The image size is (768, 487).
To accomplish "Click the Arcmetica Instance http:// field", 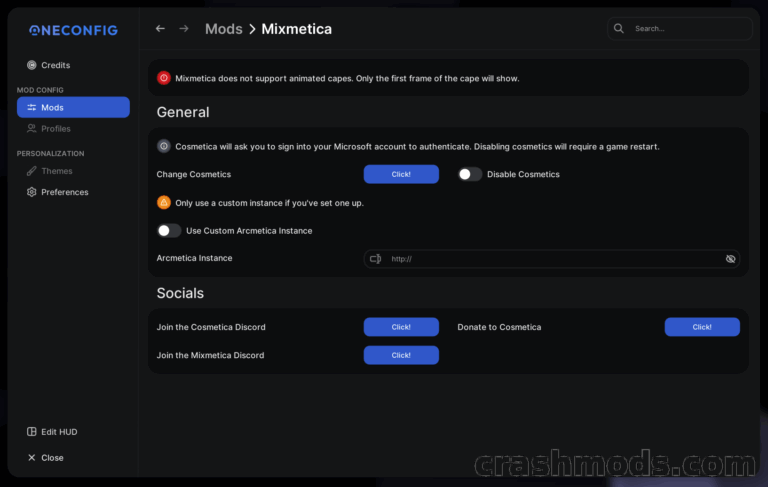I will tap(552, 259).
